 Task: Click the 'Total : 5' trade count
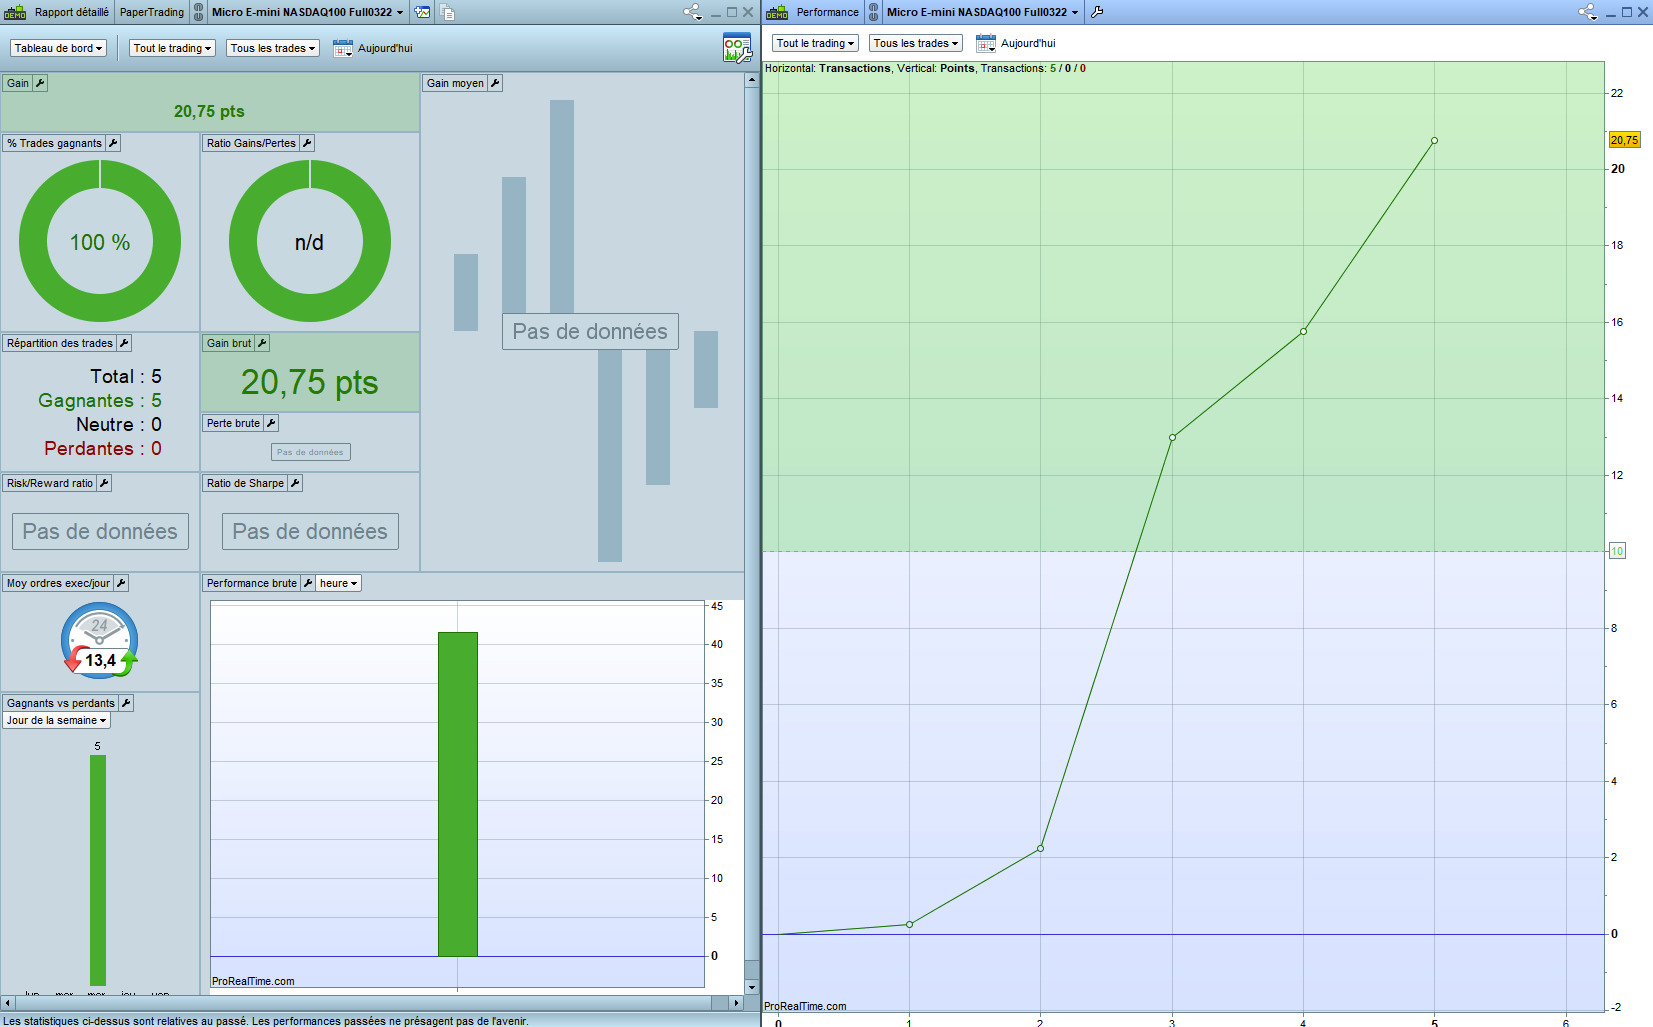126,376
